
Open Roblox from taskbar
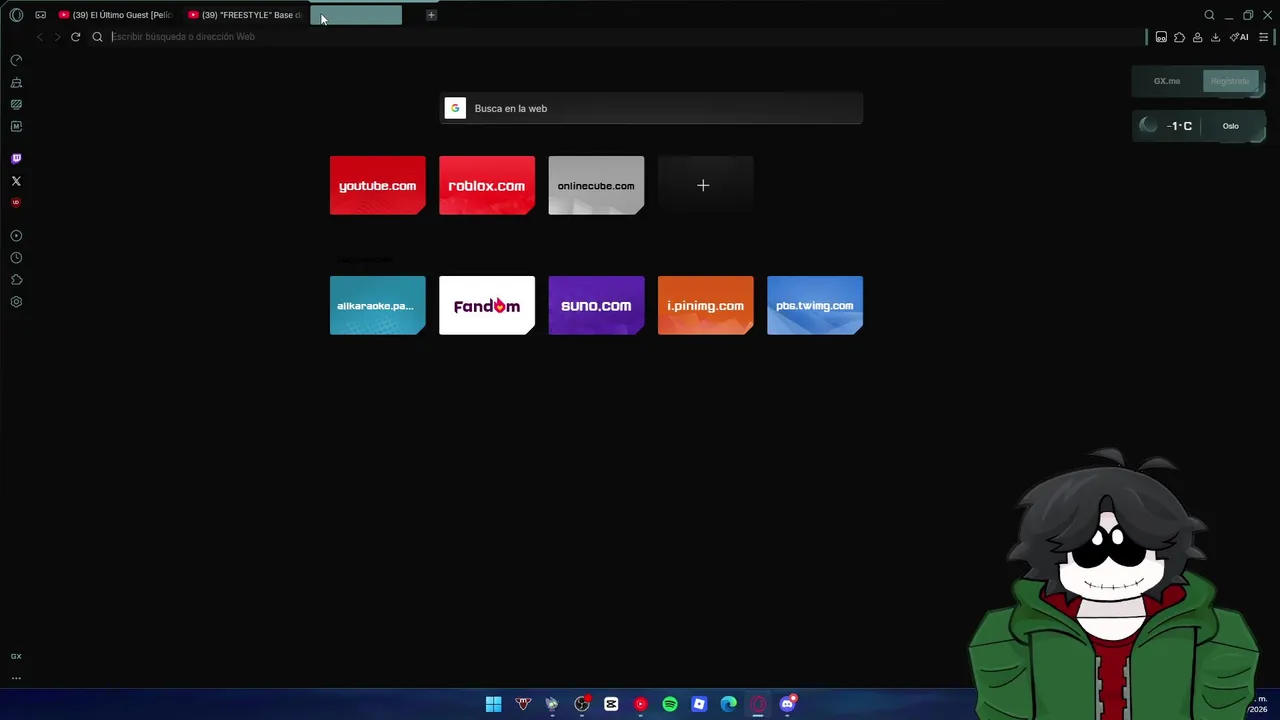(x=699, y=704)
